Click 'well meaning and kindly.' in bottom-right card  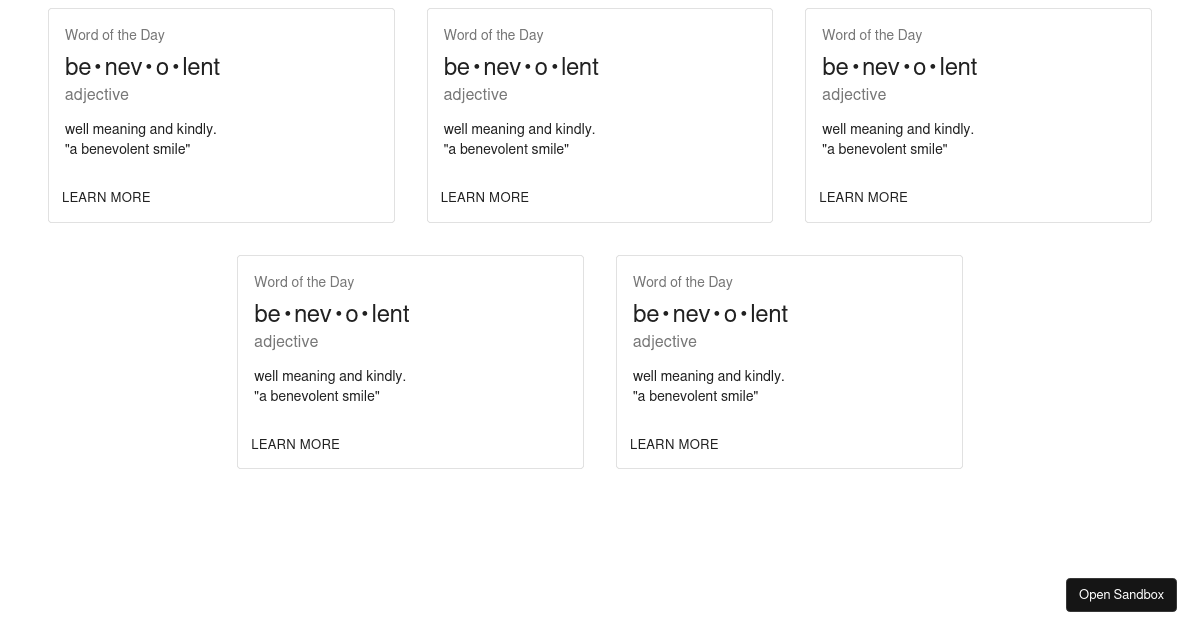click(709, 376)
